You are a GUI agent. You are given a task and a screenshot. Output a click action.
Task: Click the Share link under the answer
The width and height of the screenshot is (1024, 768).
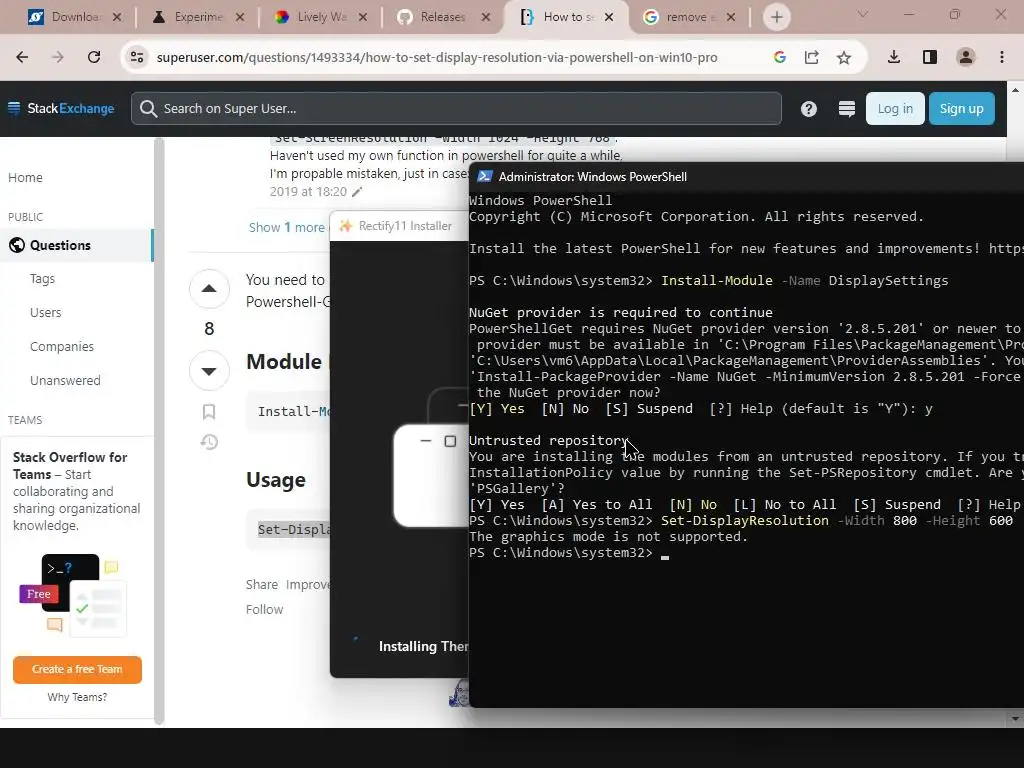click(262, 584)
